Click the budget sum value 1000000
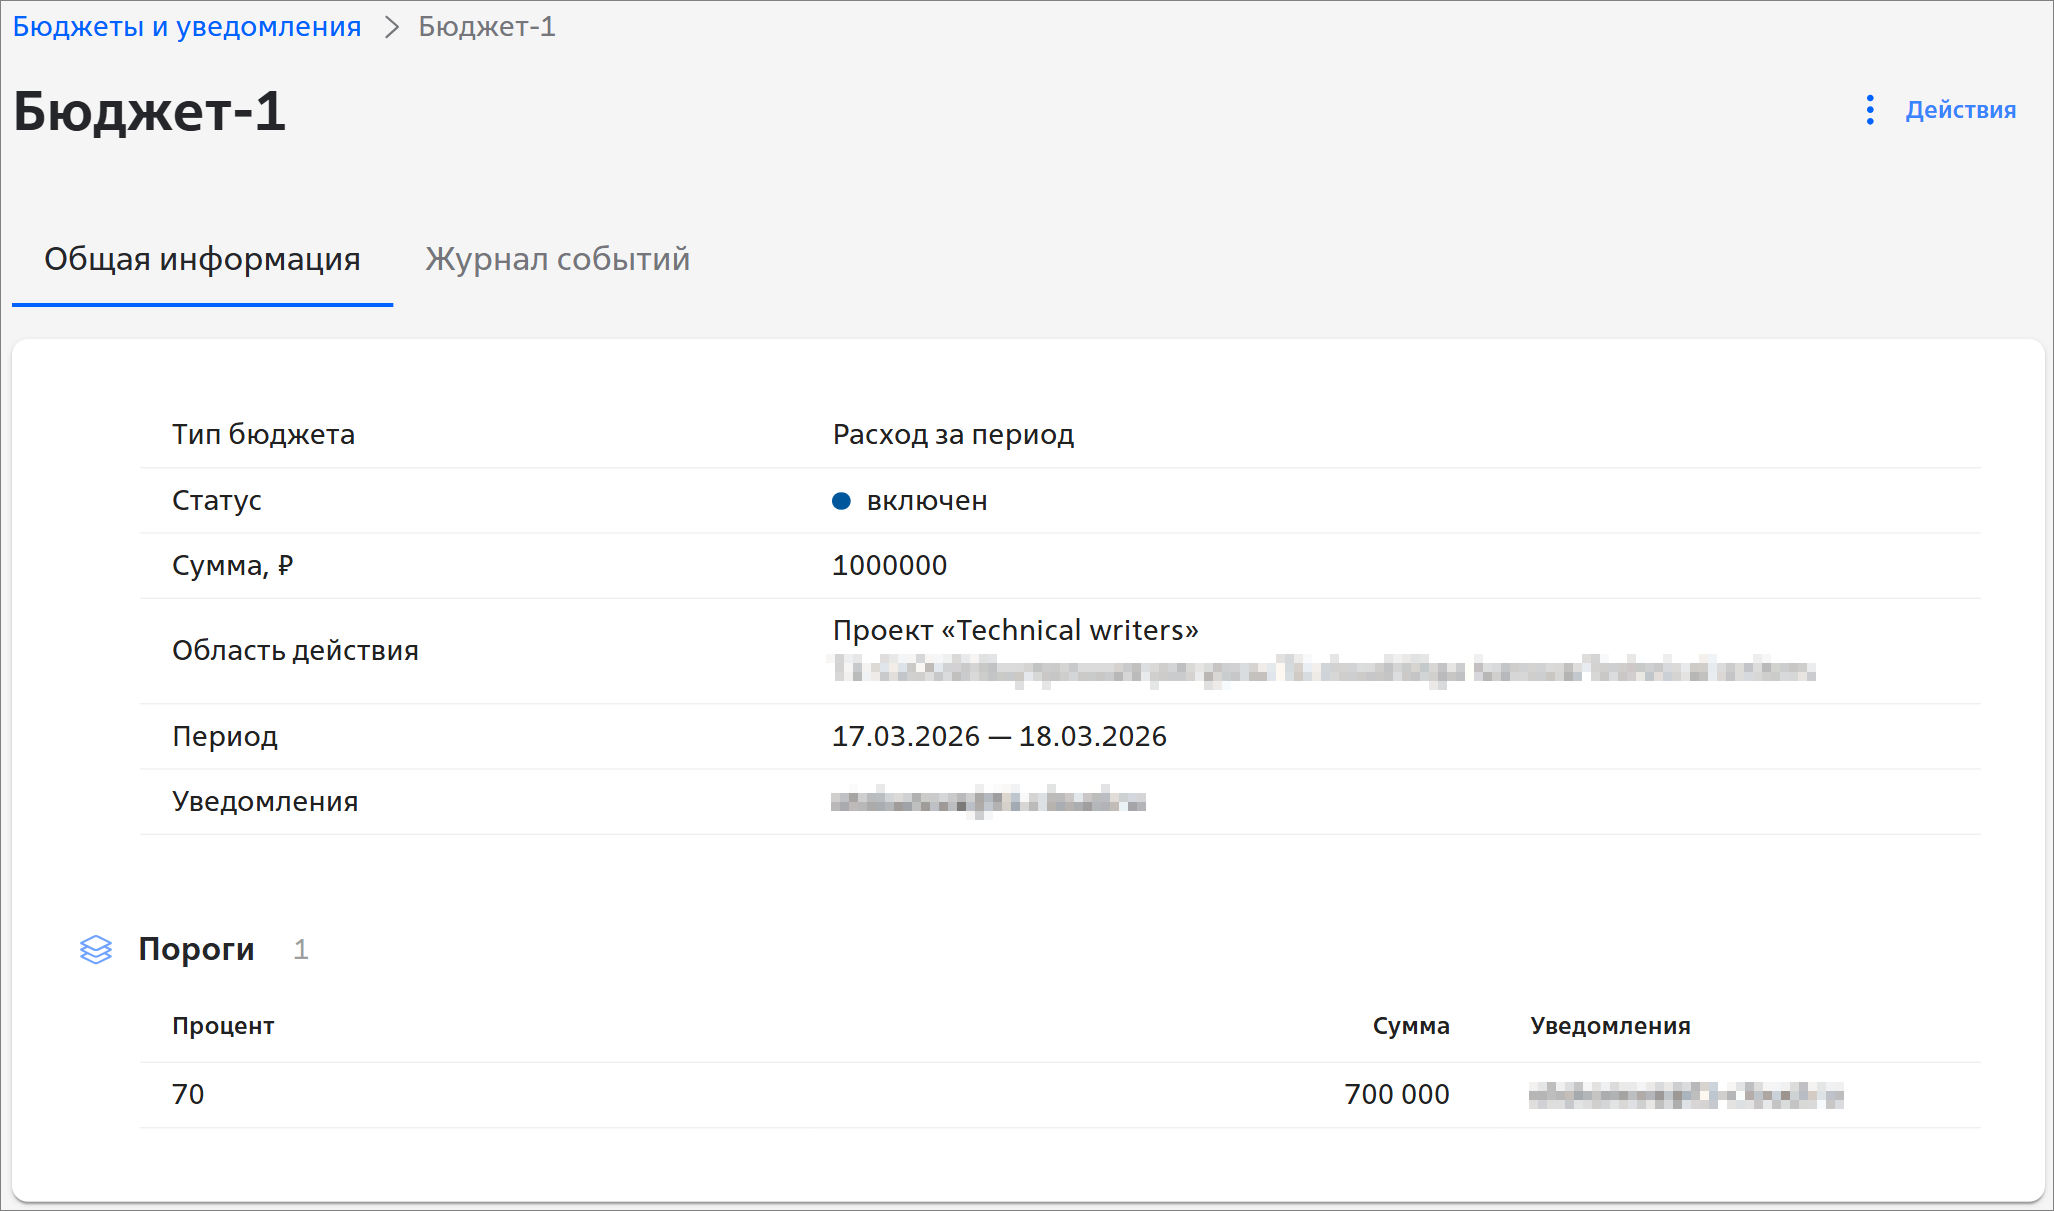 (x=889, y=565)
